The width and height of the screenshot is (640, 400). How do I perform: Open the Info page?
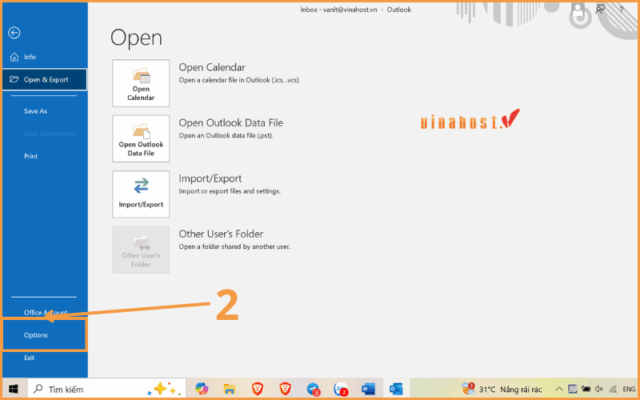(30, 57)
